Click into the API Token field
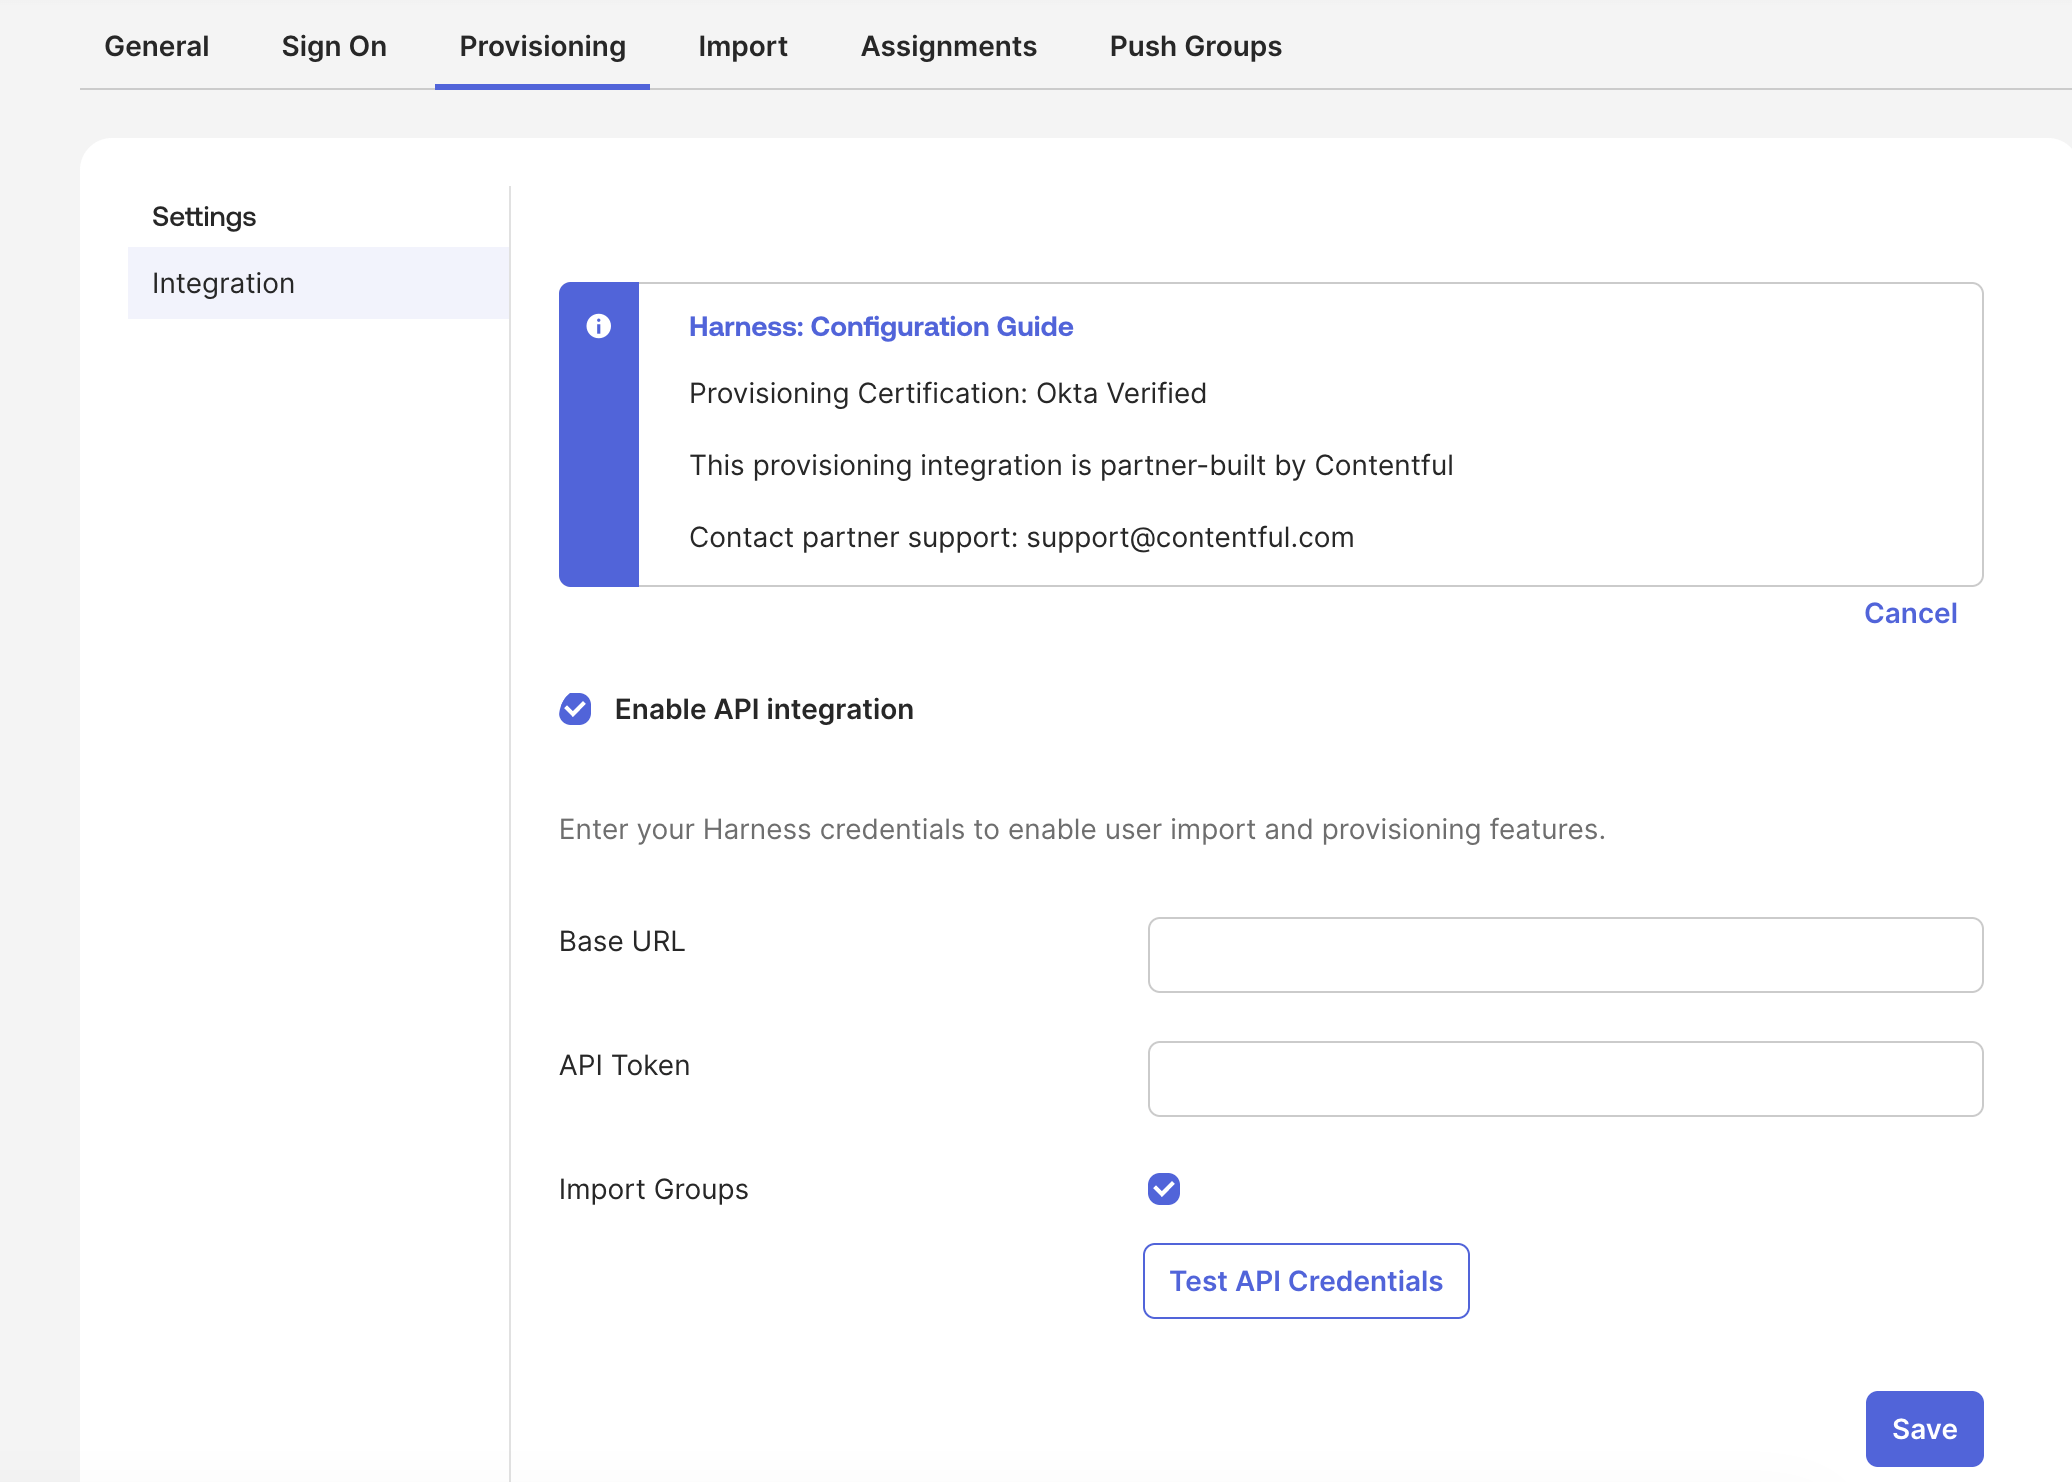Viewport: 2072px width, 1482px height. pyautogui.click(x=1566, y=1079)
